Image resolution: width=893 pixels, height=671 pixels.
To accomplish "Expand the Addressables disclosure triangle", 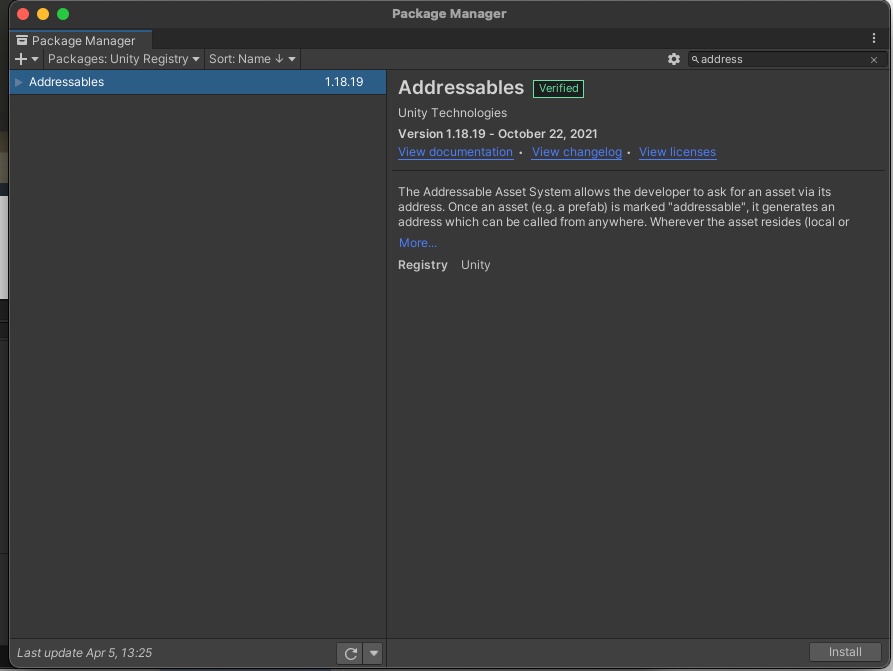I will [x=17, y=81].
